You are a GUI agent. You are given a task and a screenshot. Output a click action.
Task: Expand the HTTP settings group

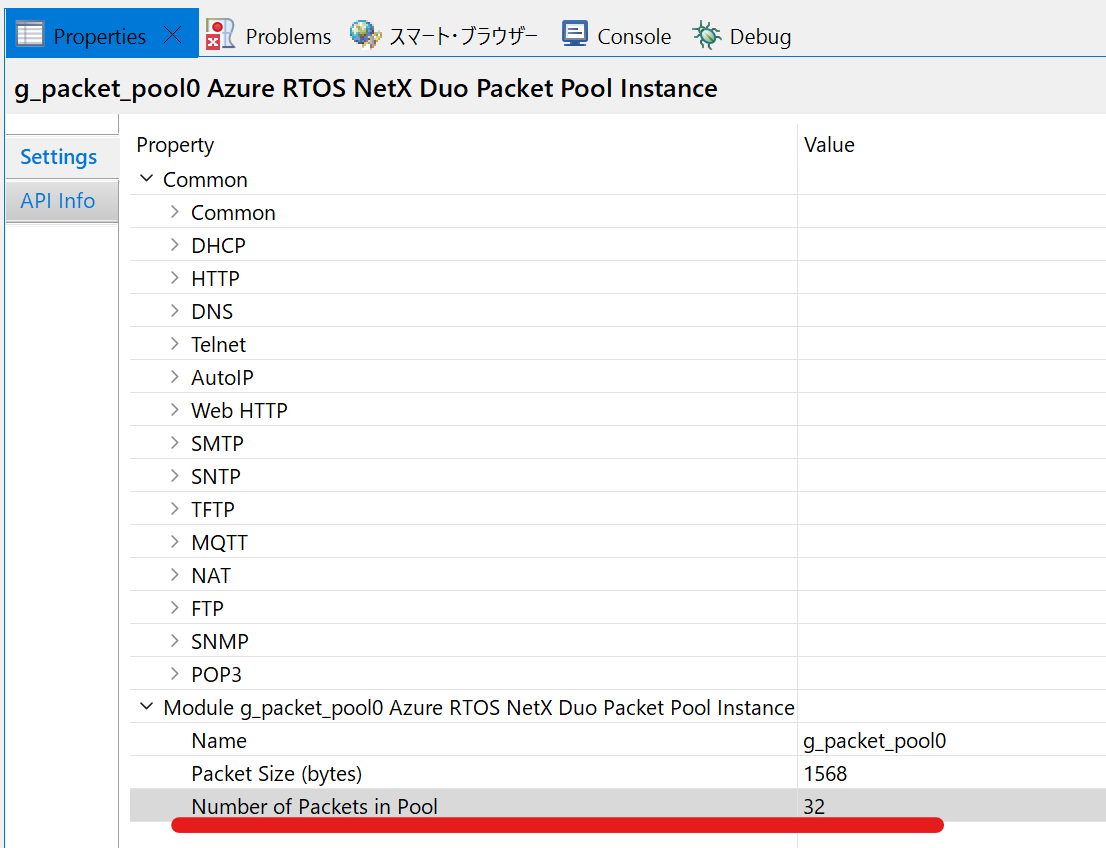pyautogui.click(x=174, y=278)
